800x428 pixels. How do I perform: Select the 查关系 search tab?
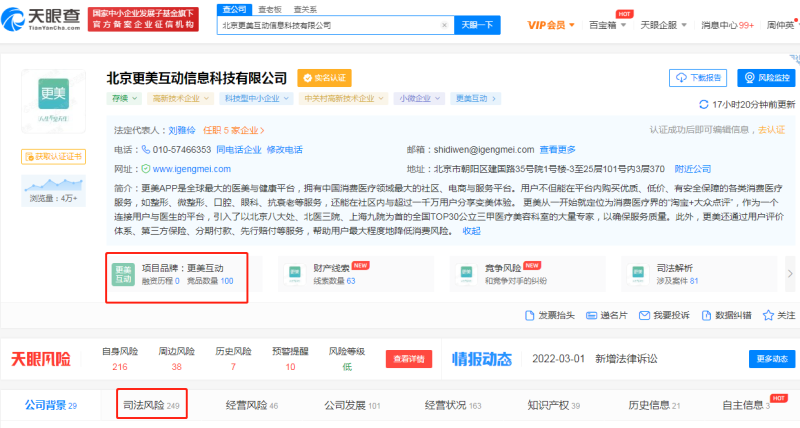pos(305,9)
